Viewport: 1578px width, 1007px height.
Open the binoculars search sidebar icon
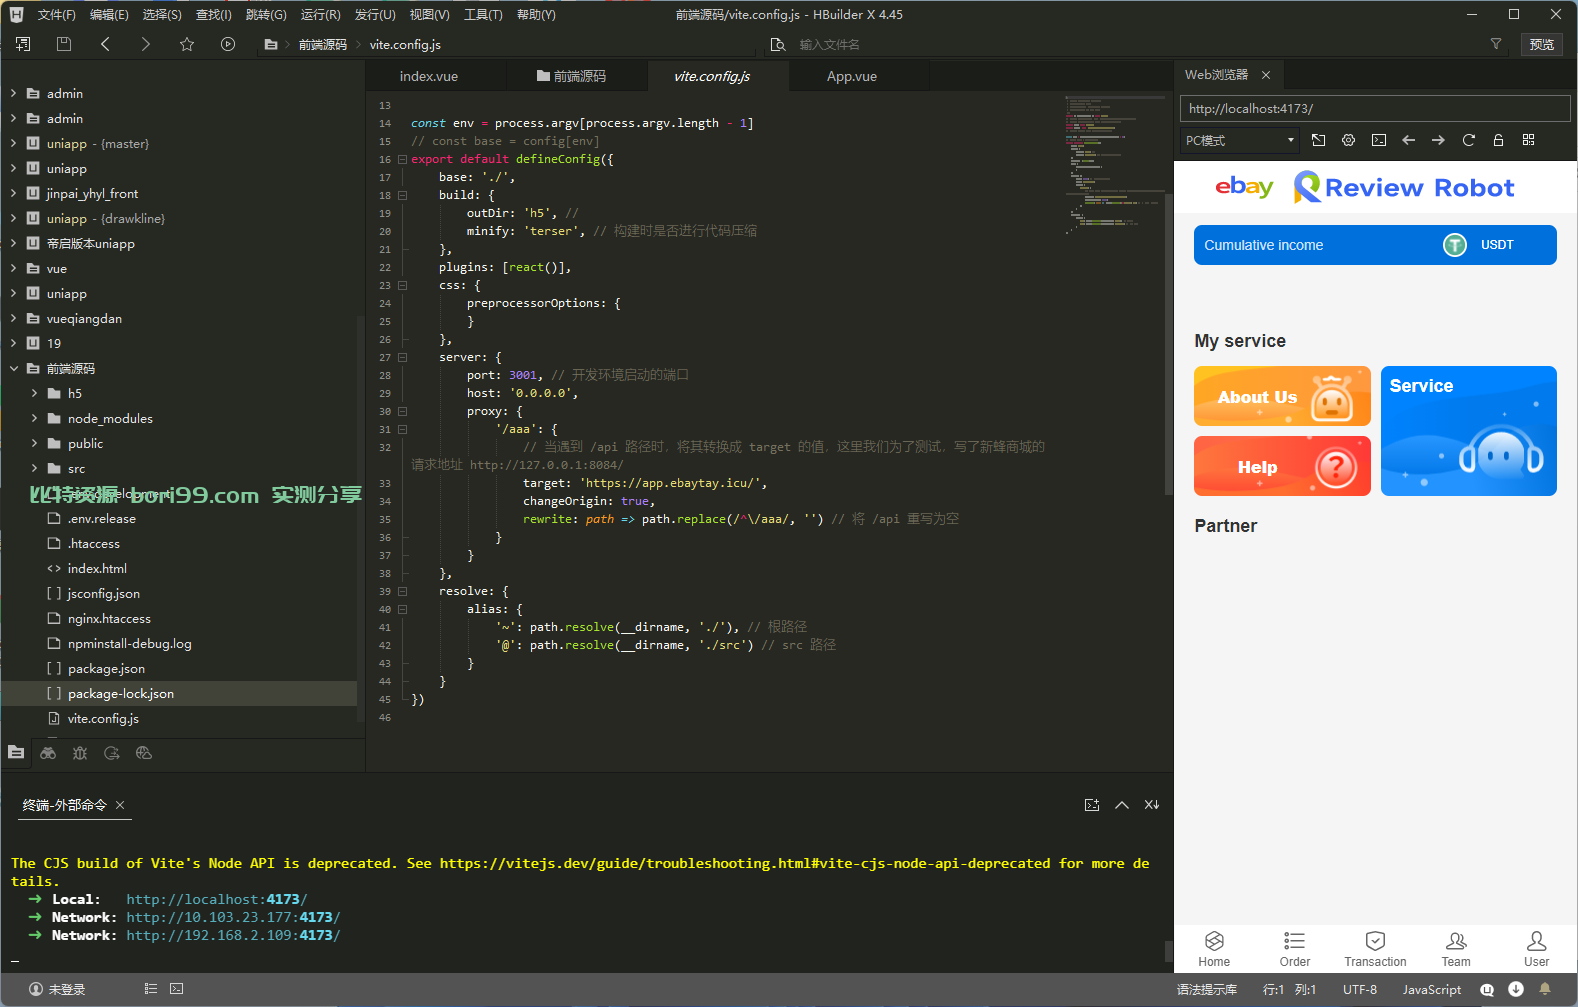point(48,753)
